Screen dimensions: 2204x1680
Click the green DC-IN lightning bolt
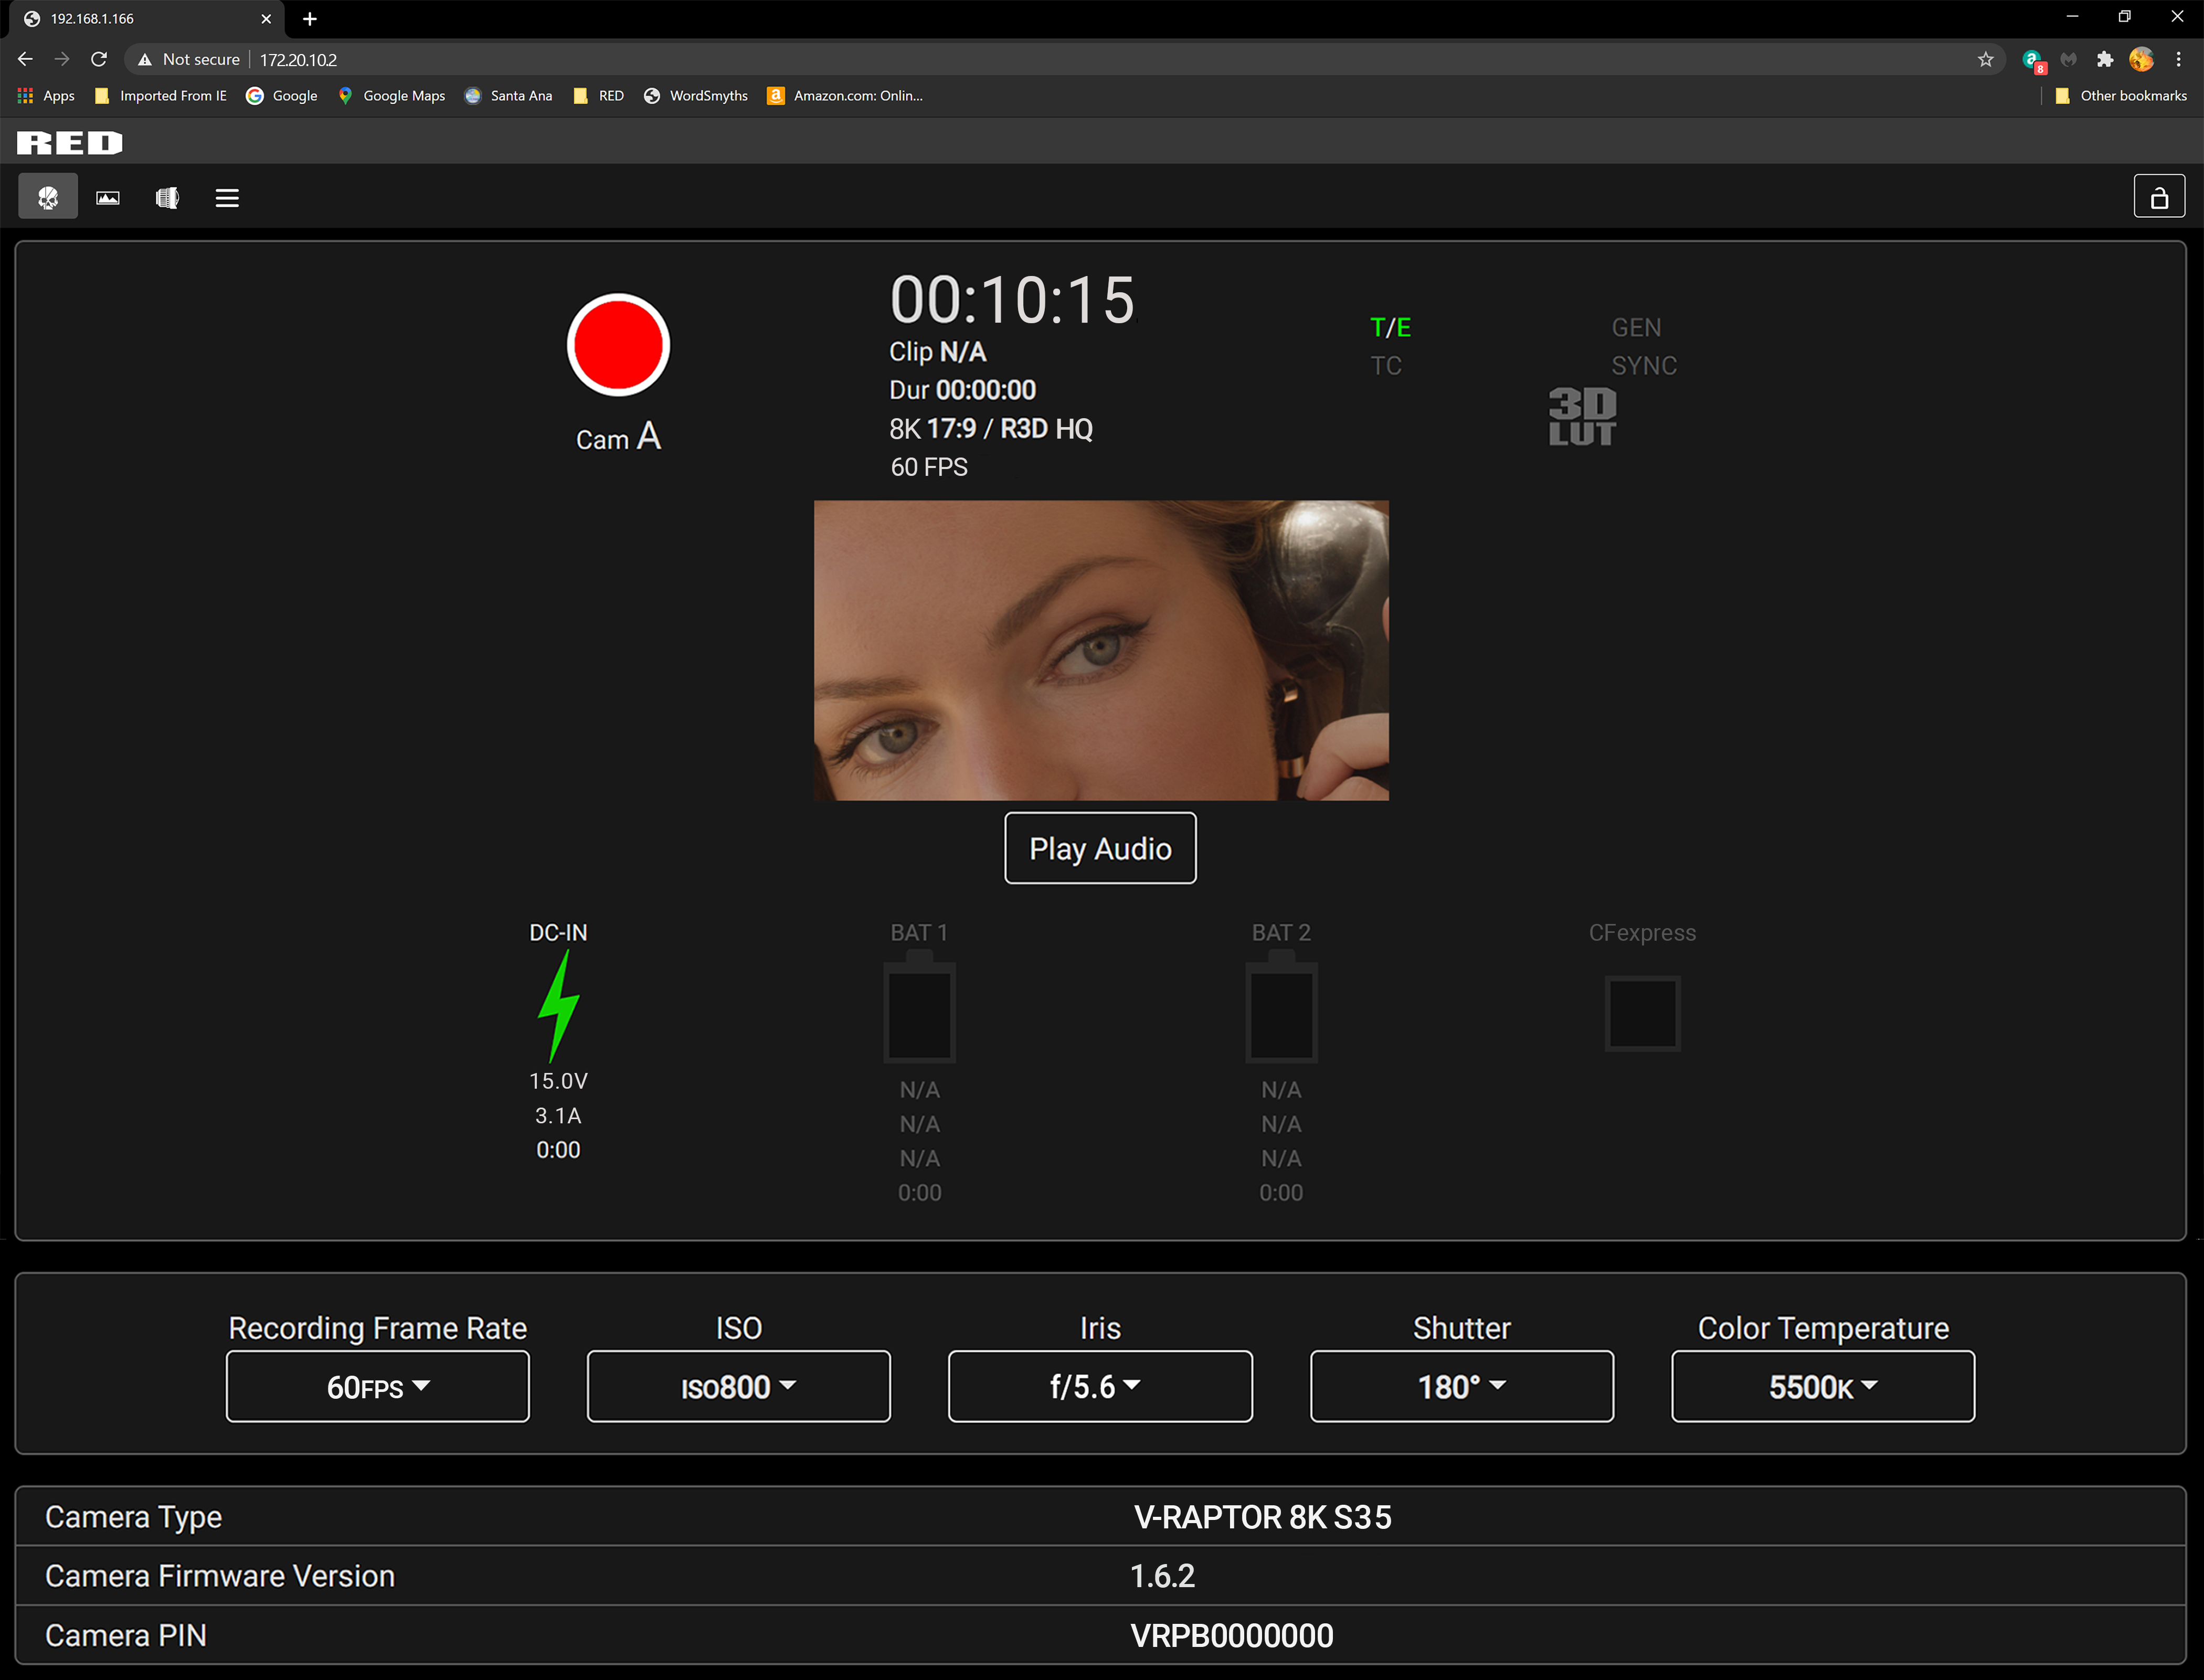[x=558, y=1005]
